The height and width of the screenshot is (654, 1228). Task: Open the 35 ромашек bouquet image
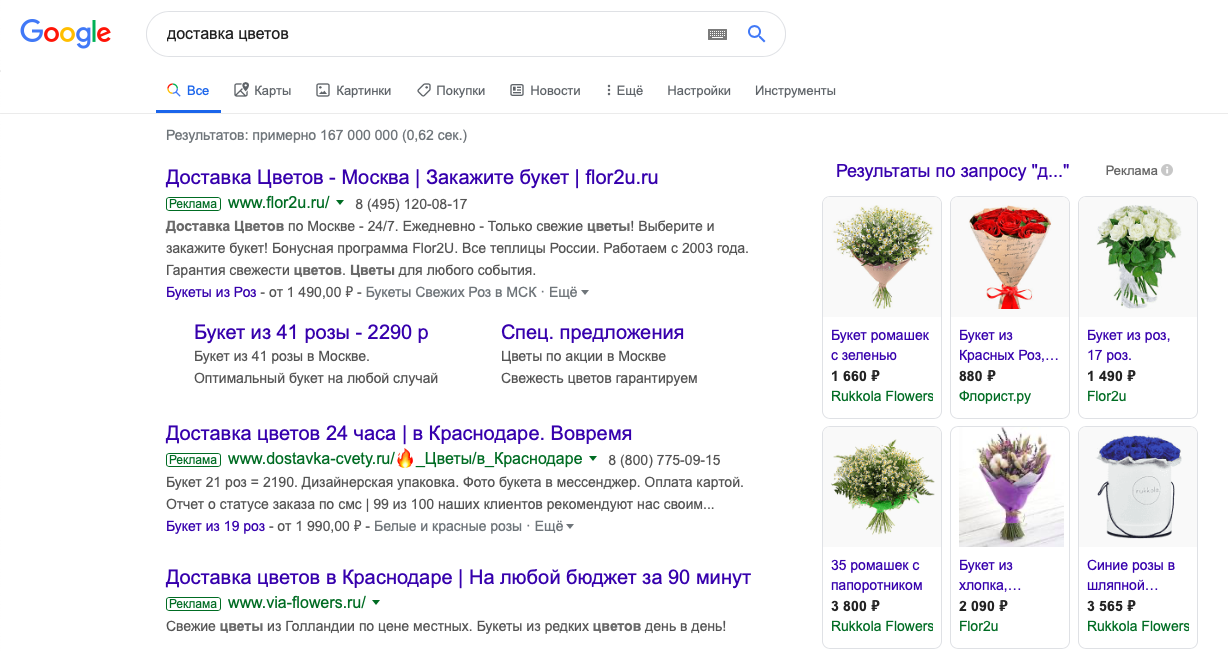coord(882,487)
